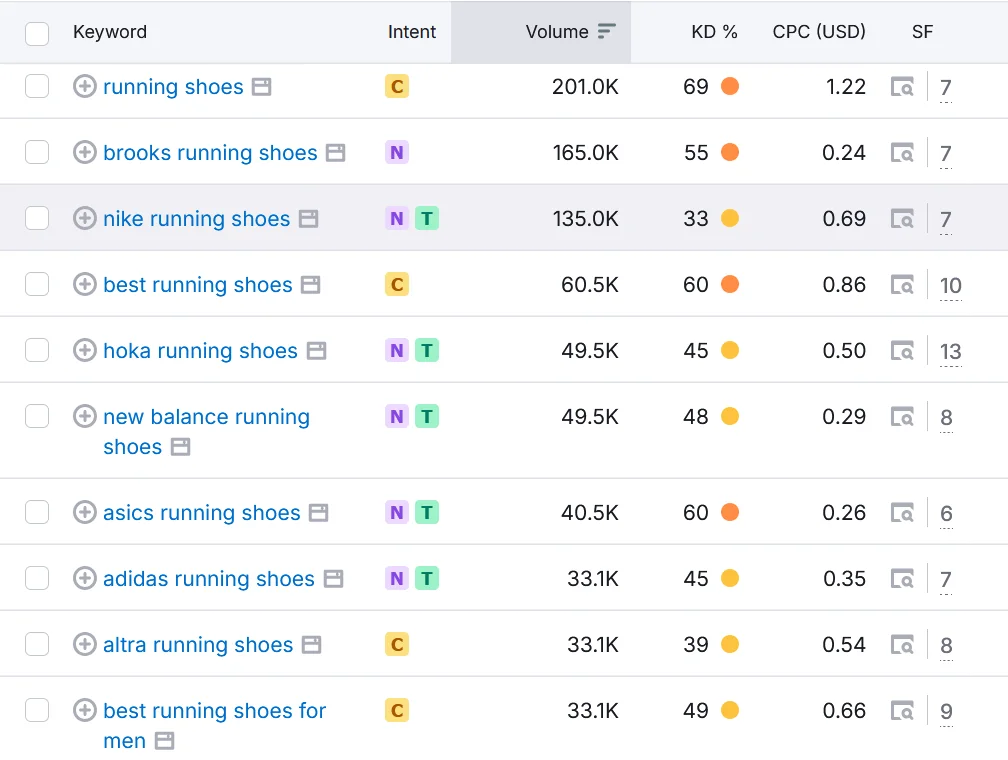
Task: Open the keyword link "hoka running shoes"
Action: tap(198, 350)
